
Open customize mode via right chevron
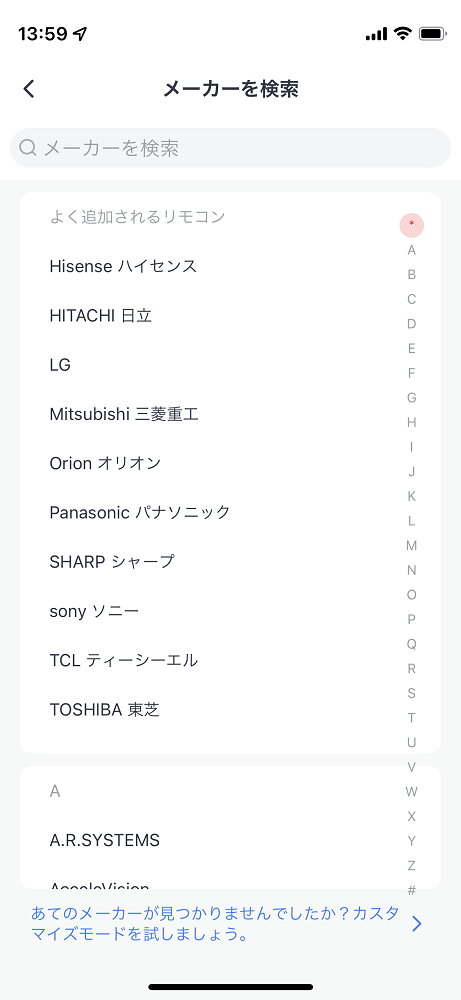pyautogui.click(x=417, y=923)
